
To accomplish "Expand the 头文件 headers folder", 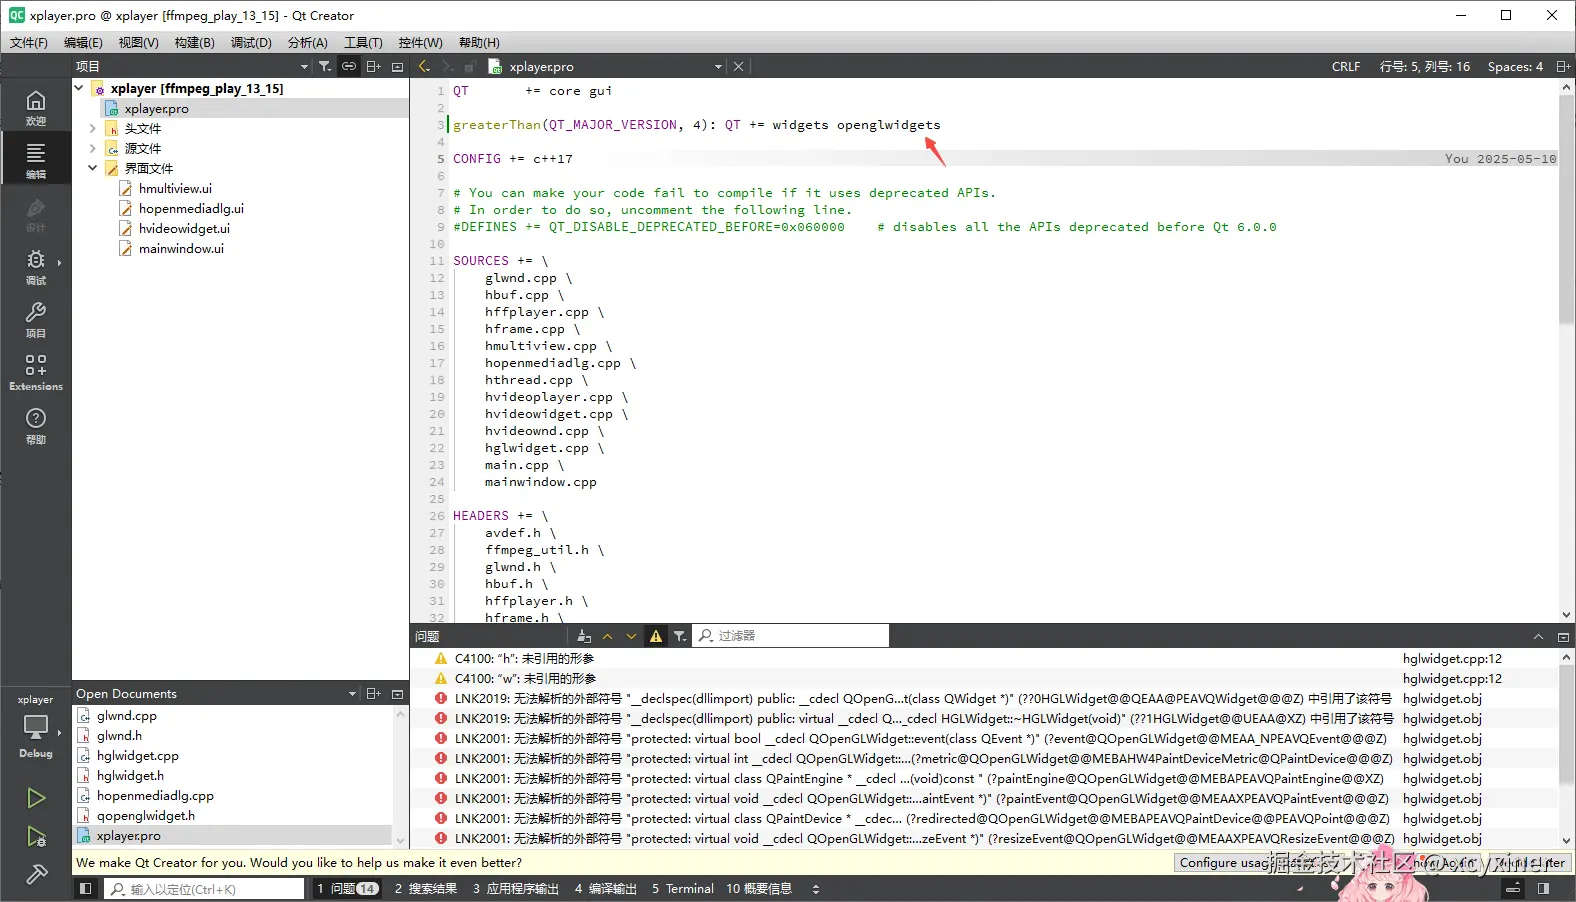I will click(x=92, y=128).
